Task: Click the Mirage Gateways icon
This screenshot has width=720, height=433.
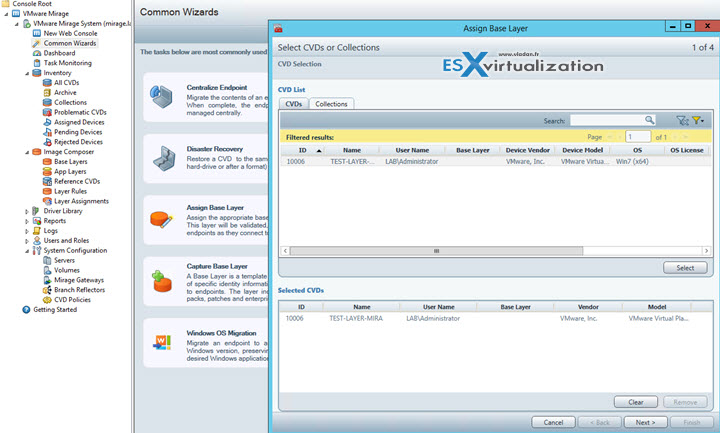Action: pos(47,280)
